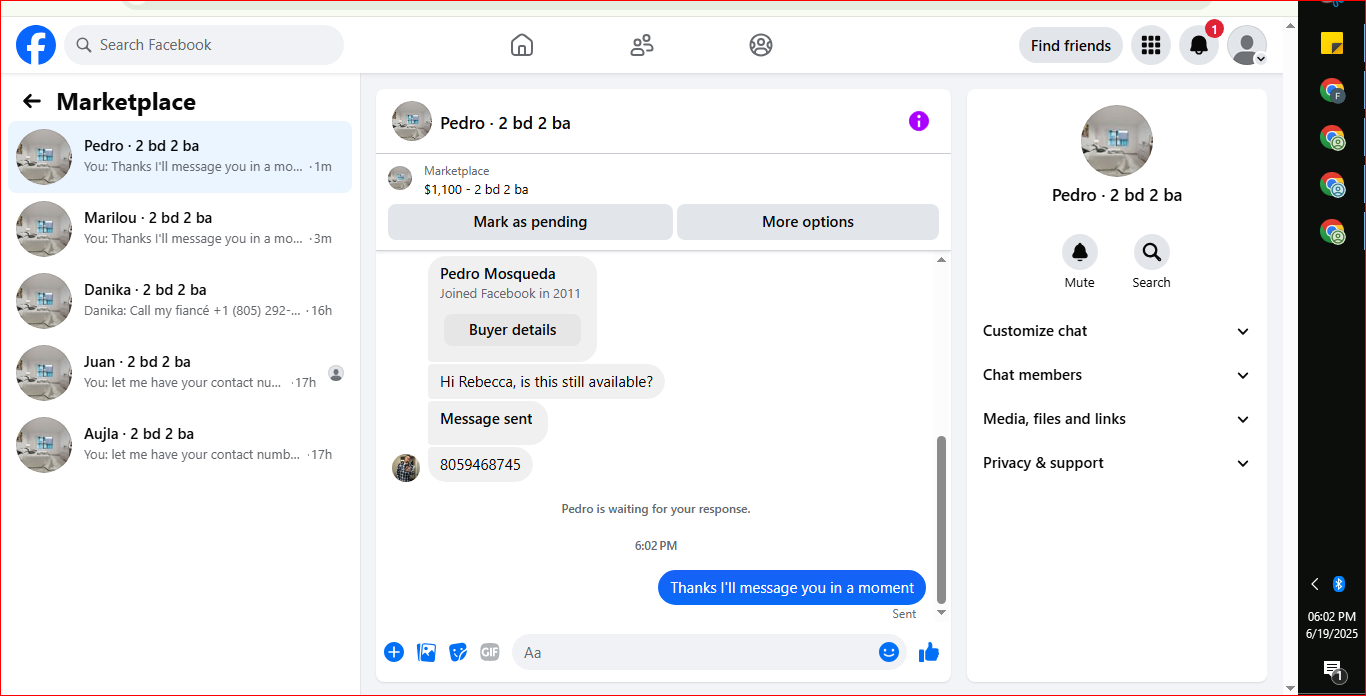Open the Windows notification center icon
Image resolution: width=1366 pixels, height=696 pixels.
[1332, 670]
